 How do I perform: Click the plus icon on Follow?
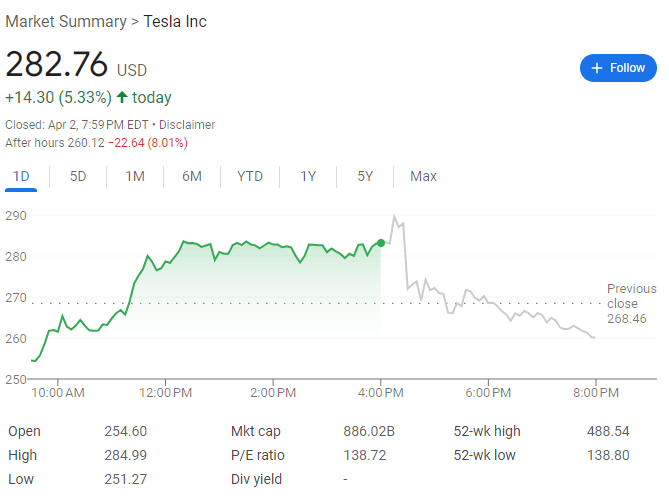point(597,68)
